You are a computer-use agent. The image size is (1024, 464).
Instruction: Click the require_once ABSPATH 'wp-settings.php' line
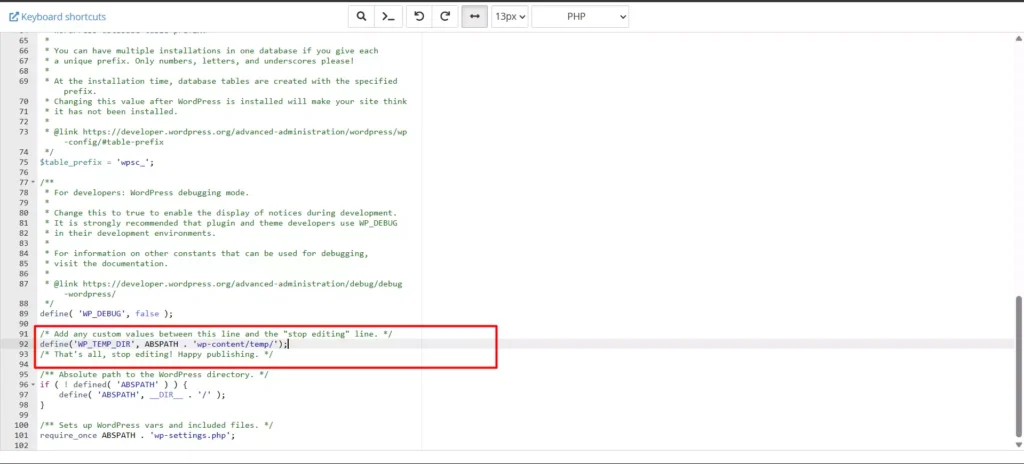coord(137,435)
